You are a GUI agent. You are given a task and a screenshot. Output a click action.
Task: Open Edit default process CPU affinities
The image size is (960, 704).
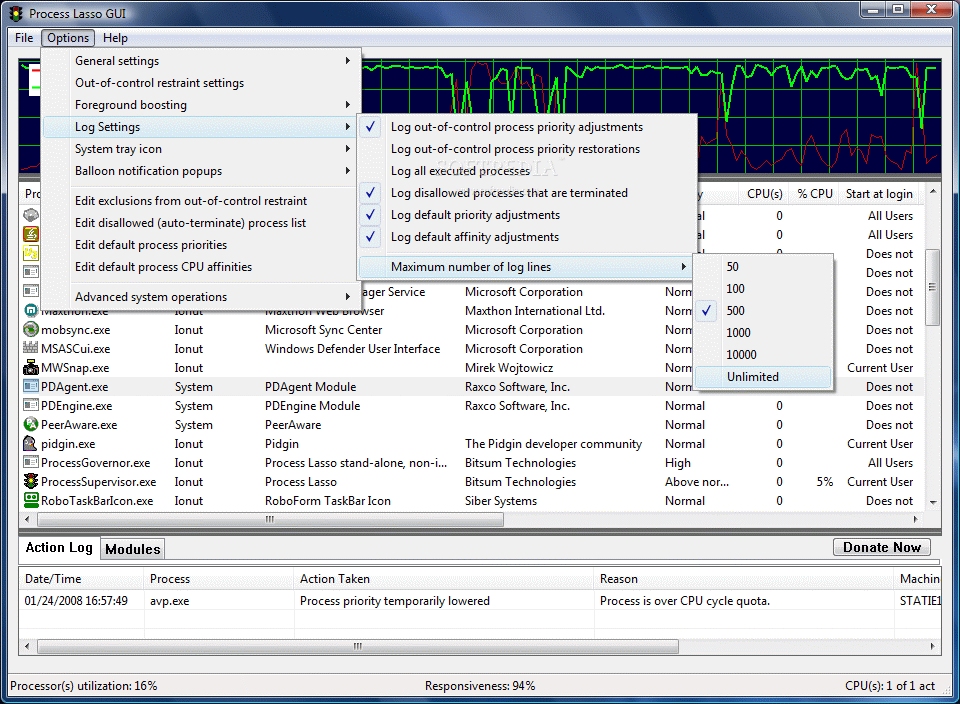200,267
